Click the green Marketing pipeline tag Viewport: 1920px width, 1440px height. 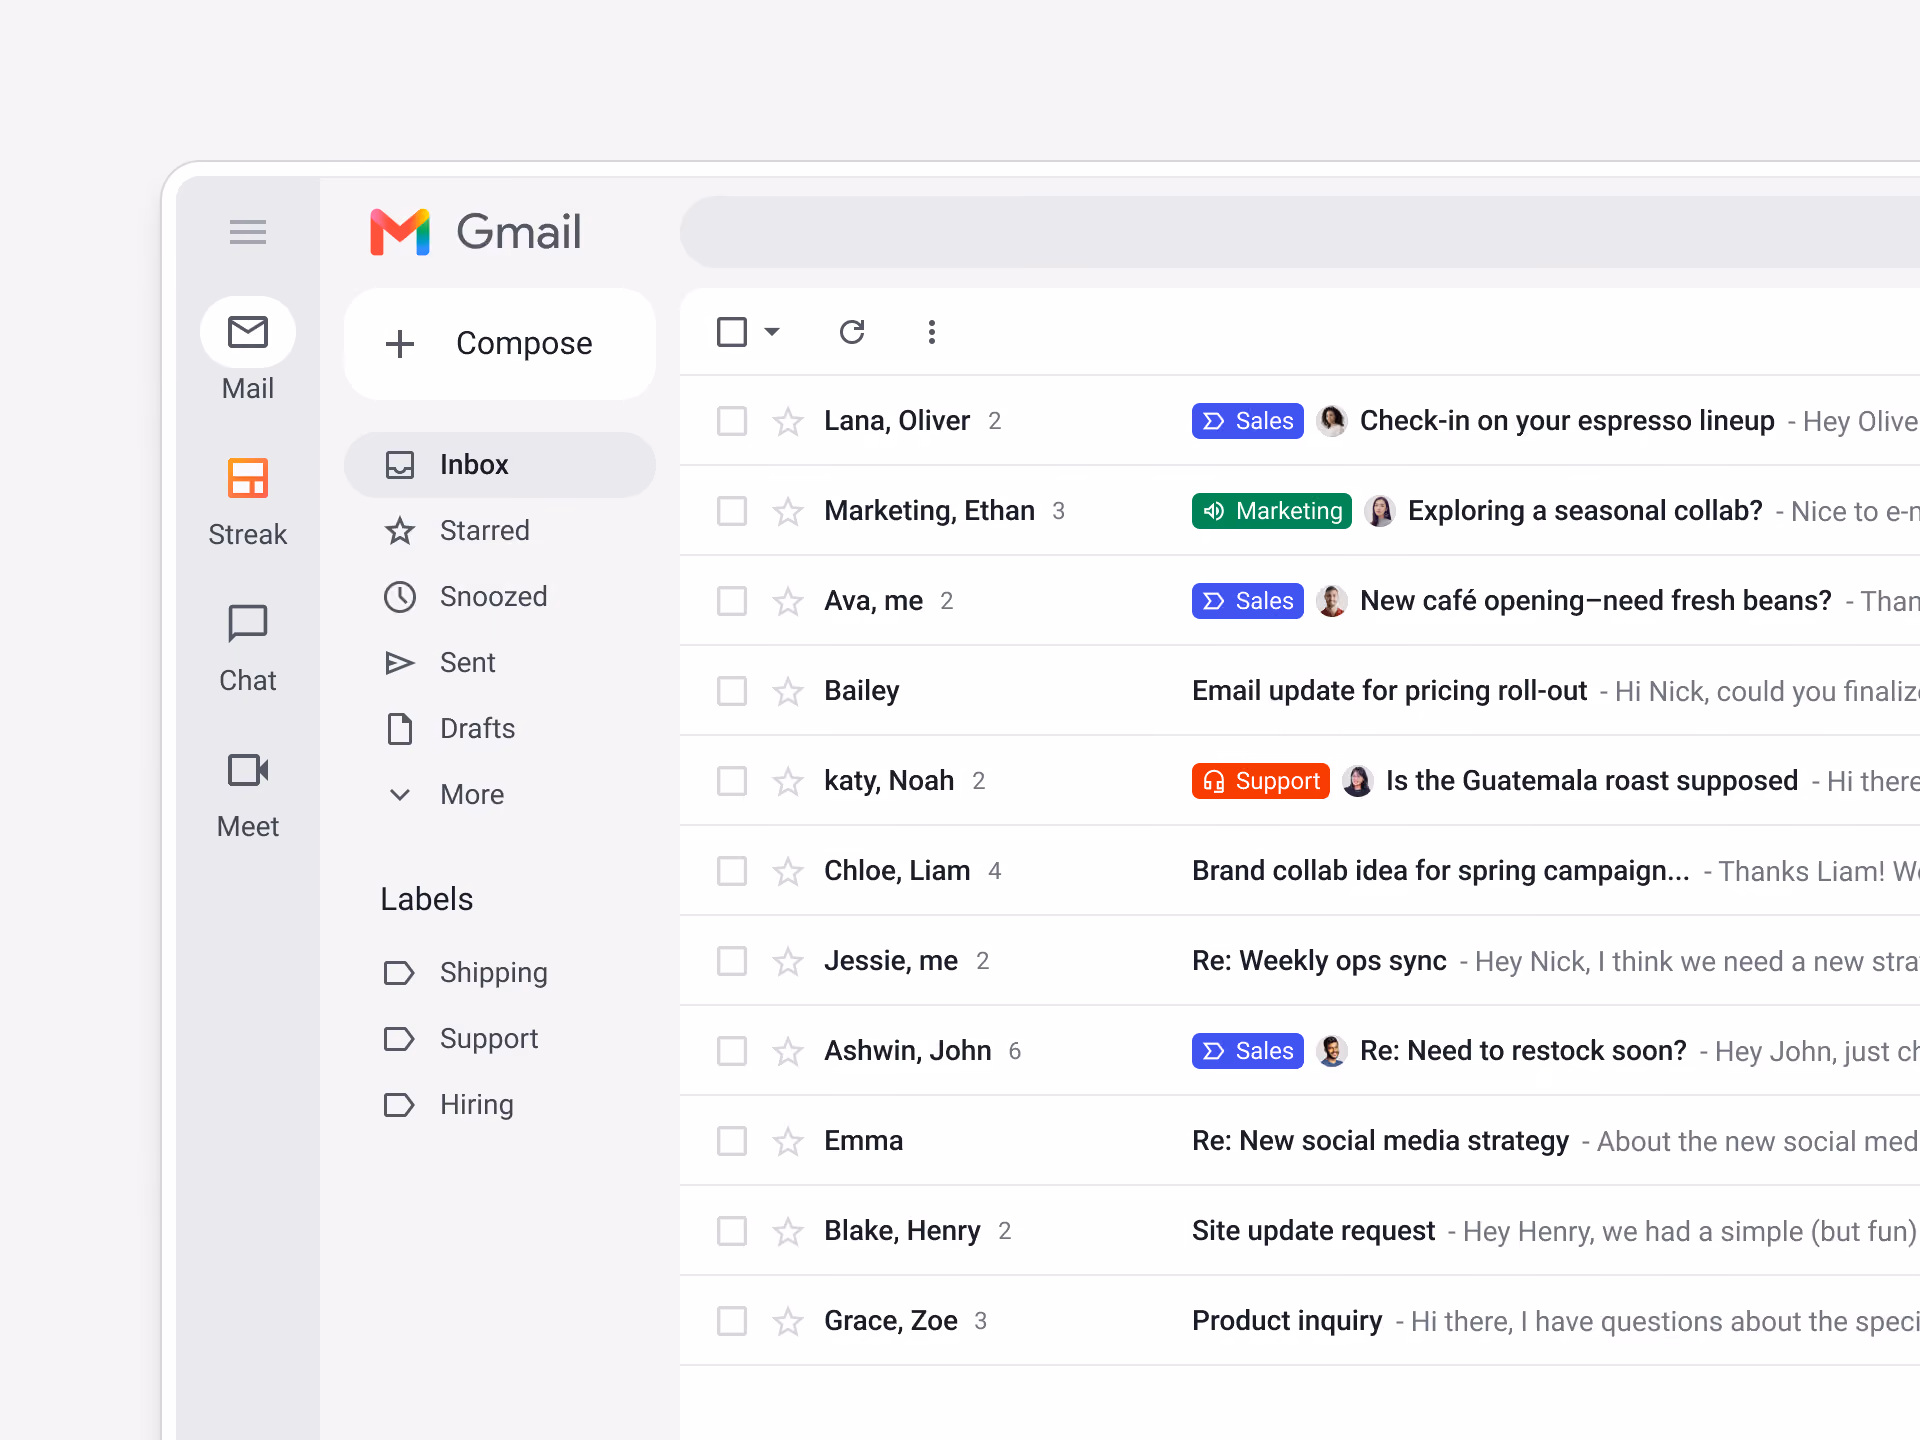(x=1272, y=511)
